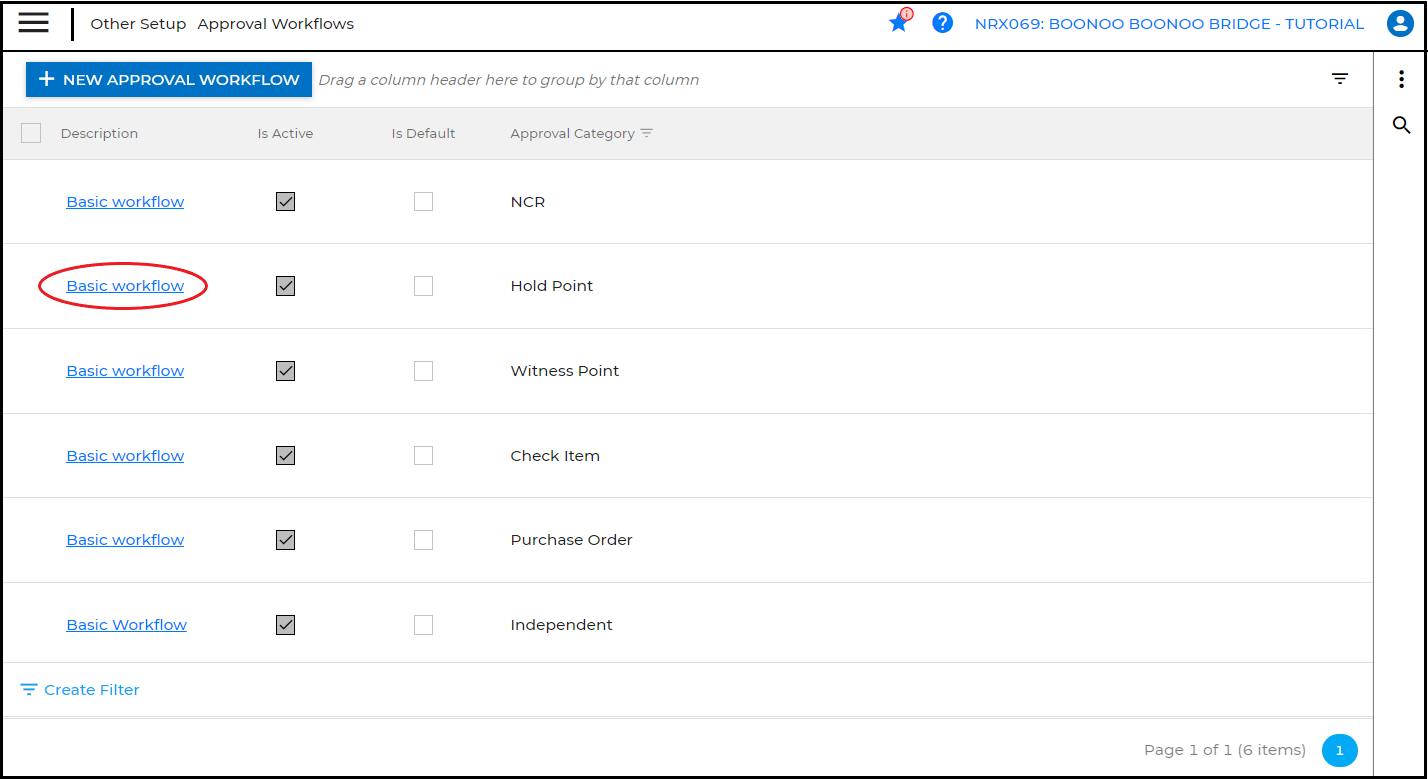Click the filter lines icon in toolbar
The height and width of the screenshot is (779, 1428).
(x=1340, y=79)
